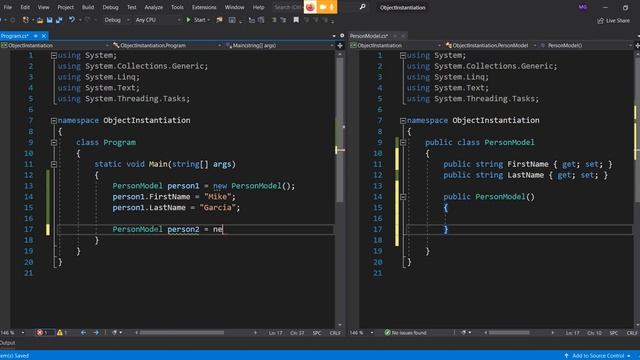Click No issues found indicator in right pane

point(405,333)
